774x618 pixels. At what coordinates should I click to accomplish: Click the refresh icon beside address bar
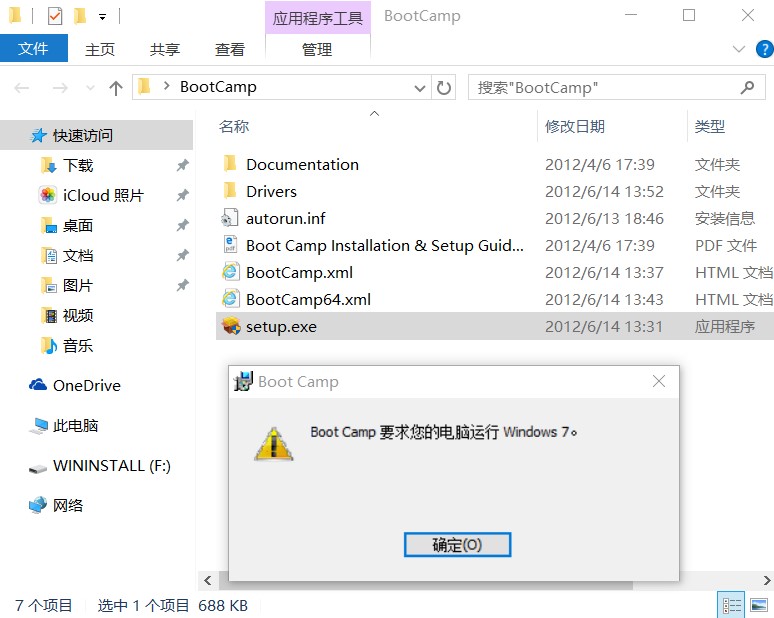pos(443,88)
